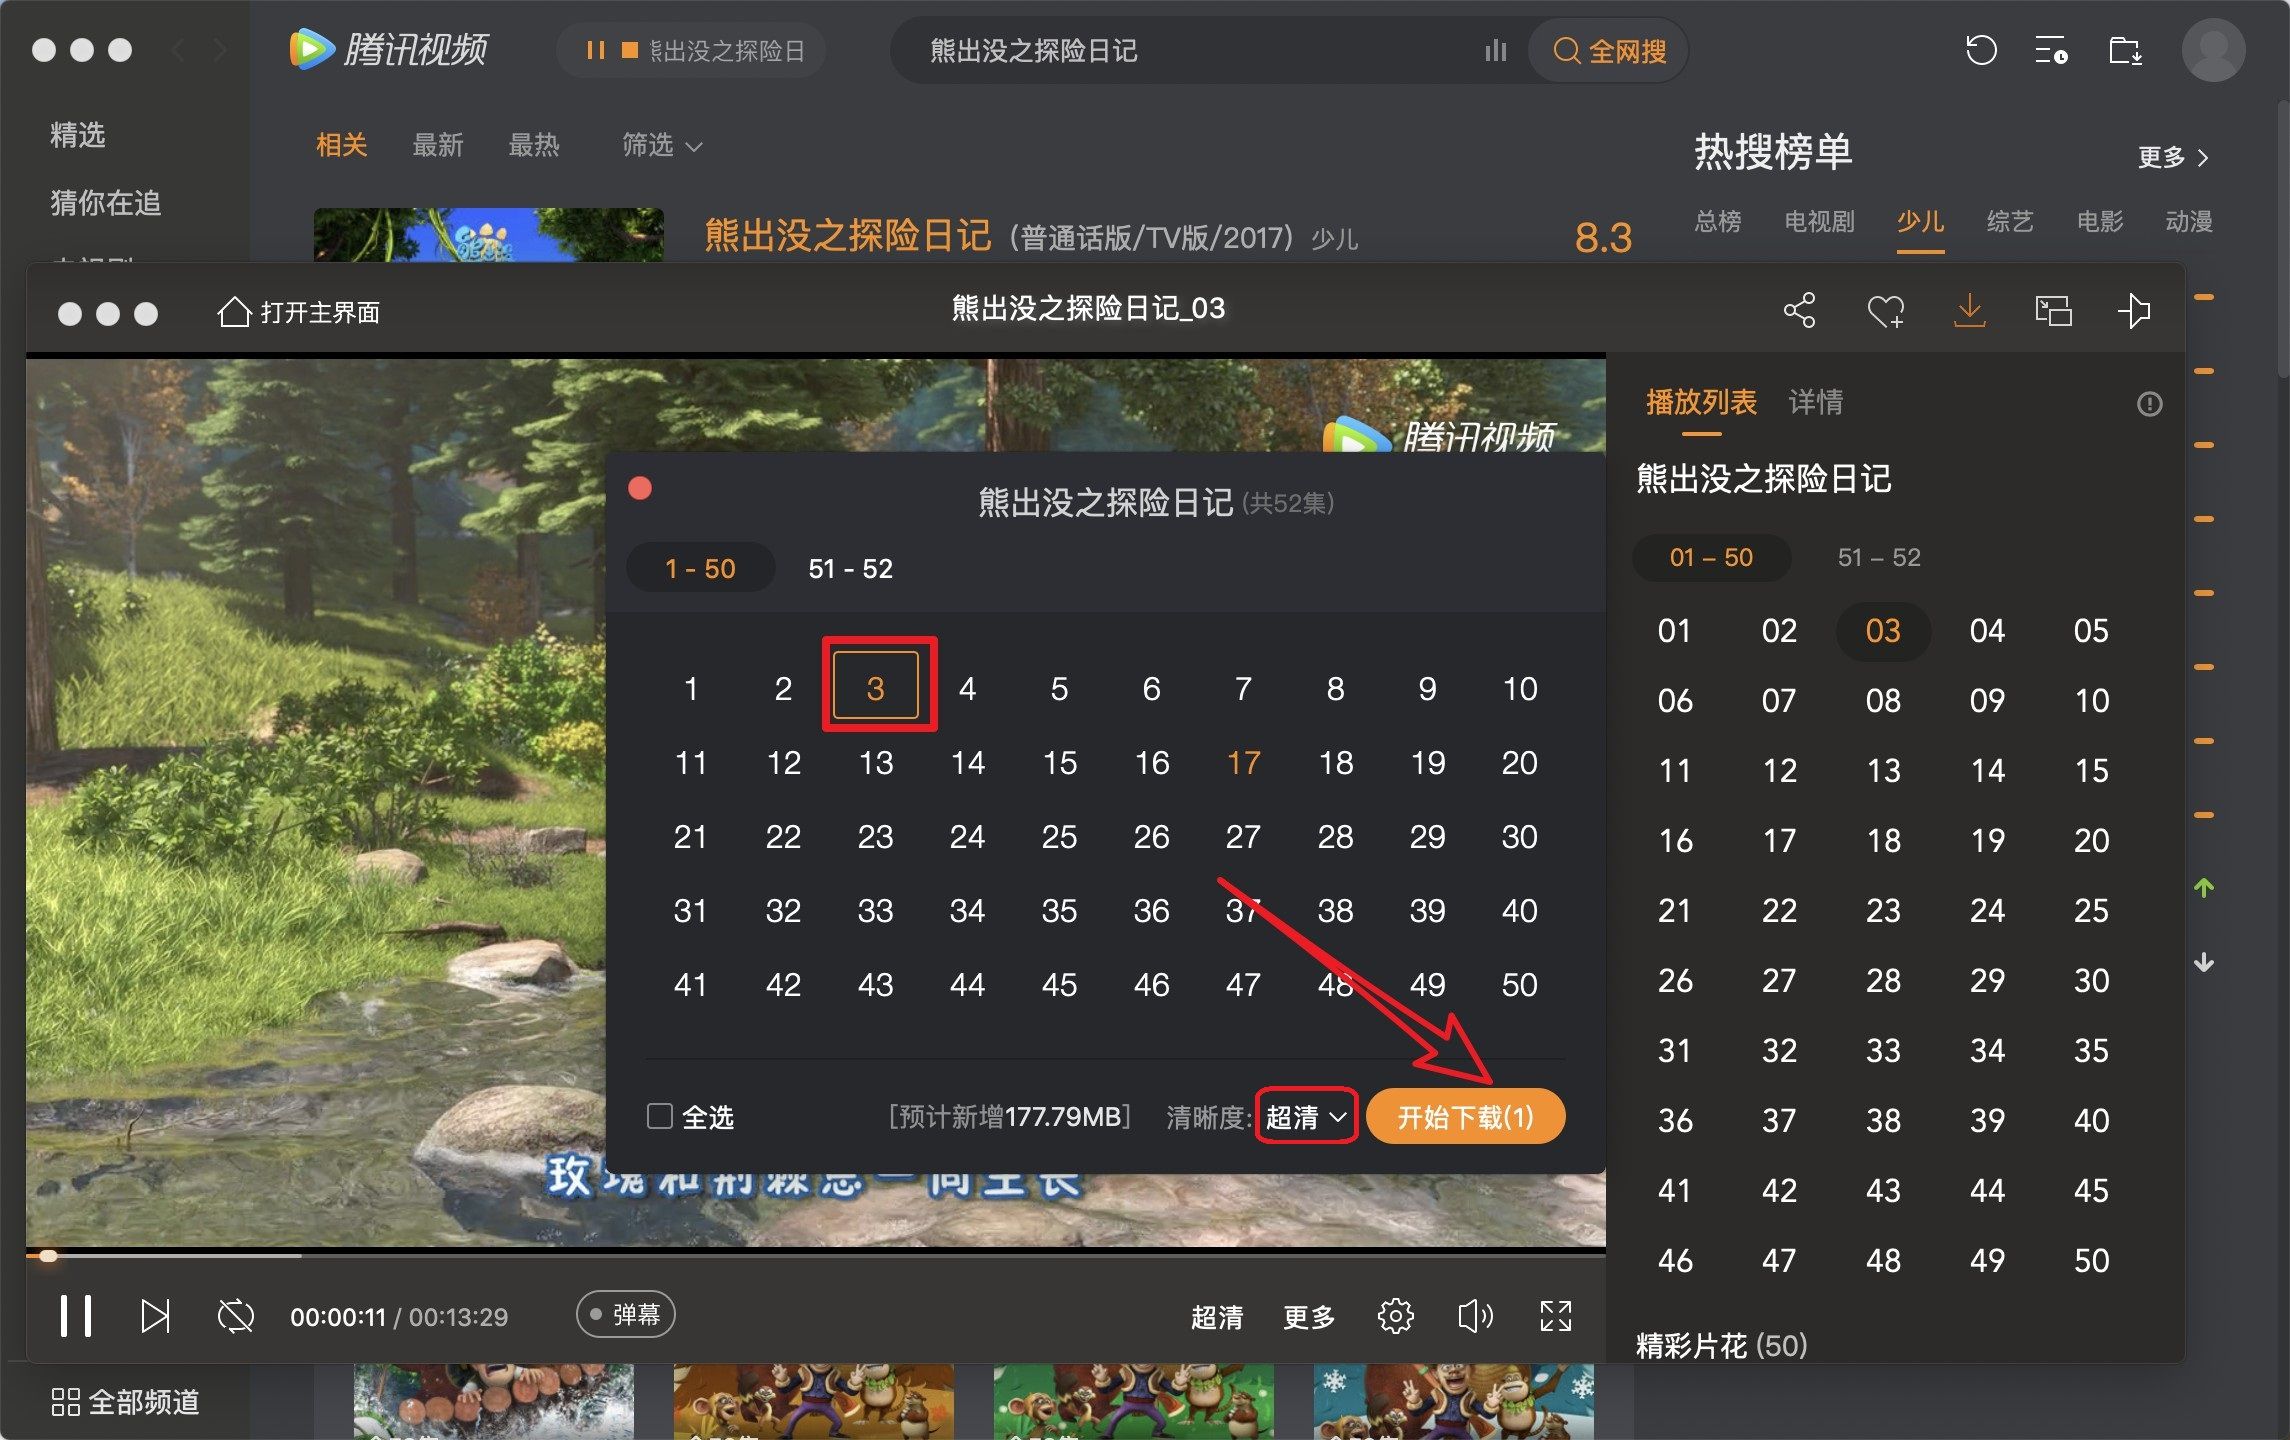The image size is (2290, 1440).
Task: Play episode 04 from the playlist
Action: (x=1987, y=631)
